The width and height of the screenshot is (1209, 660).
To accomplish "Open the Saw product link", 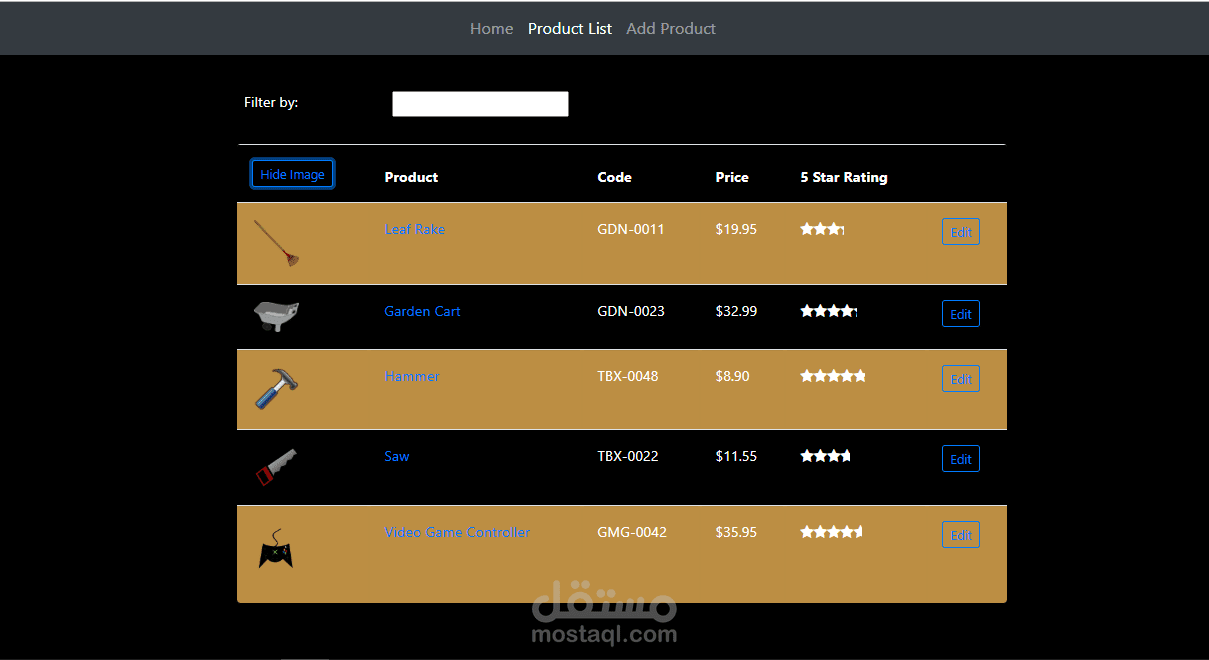I will pos(397,456).
